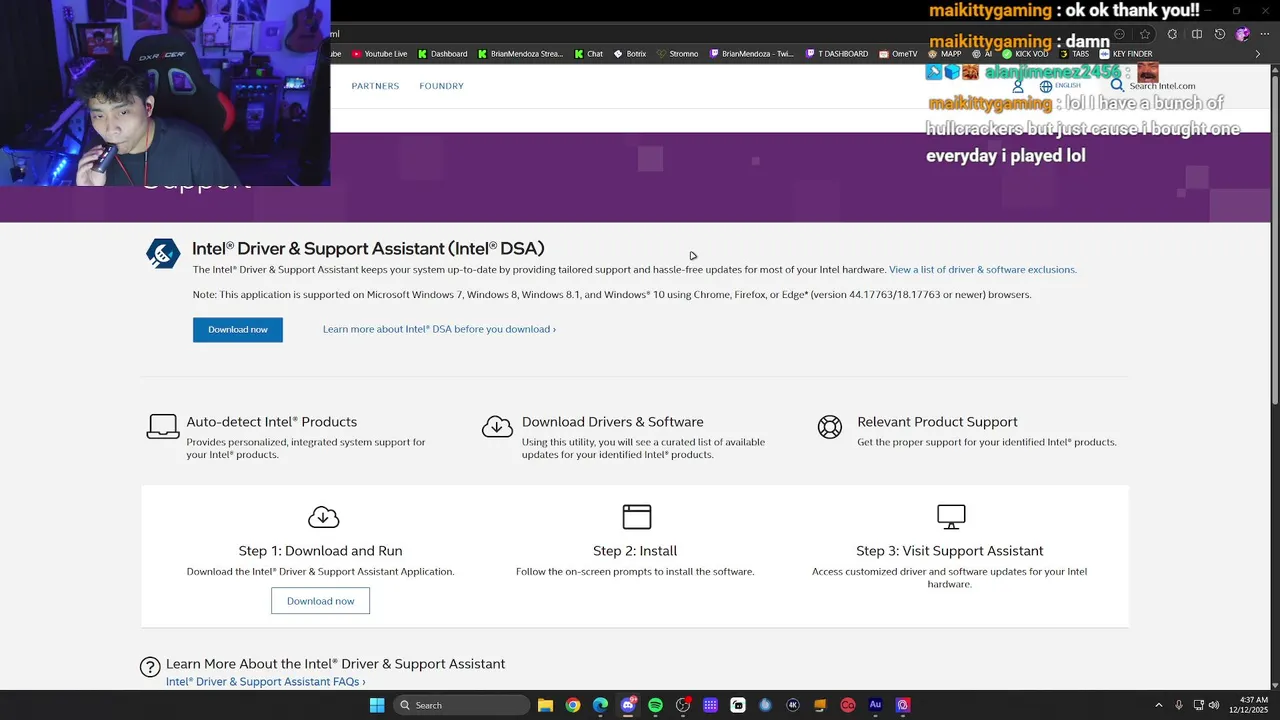Click the Intel DSA wrench logo icon

point(163,254)
